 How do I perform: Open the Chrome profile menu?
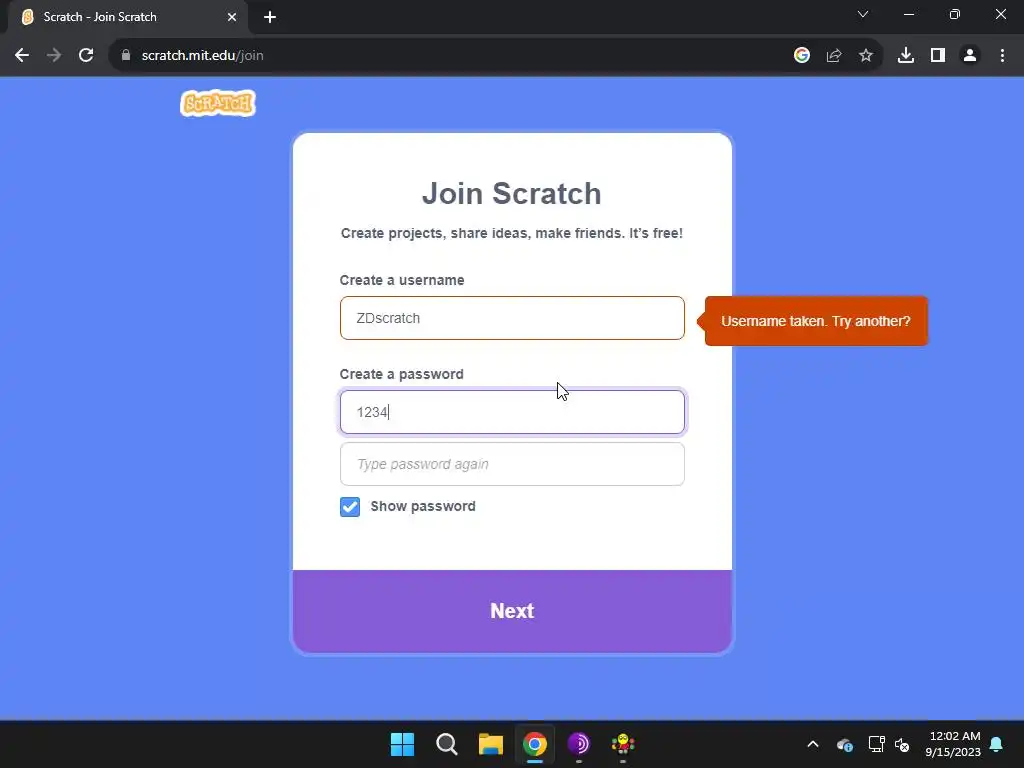click(x=970, y=56)
